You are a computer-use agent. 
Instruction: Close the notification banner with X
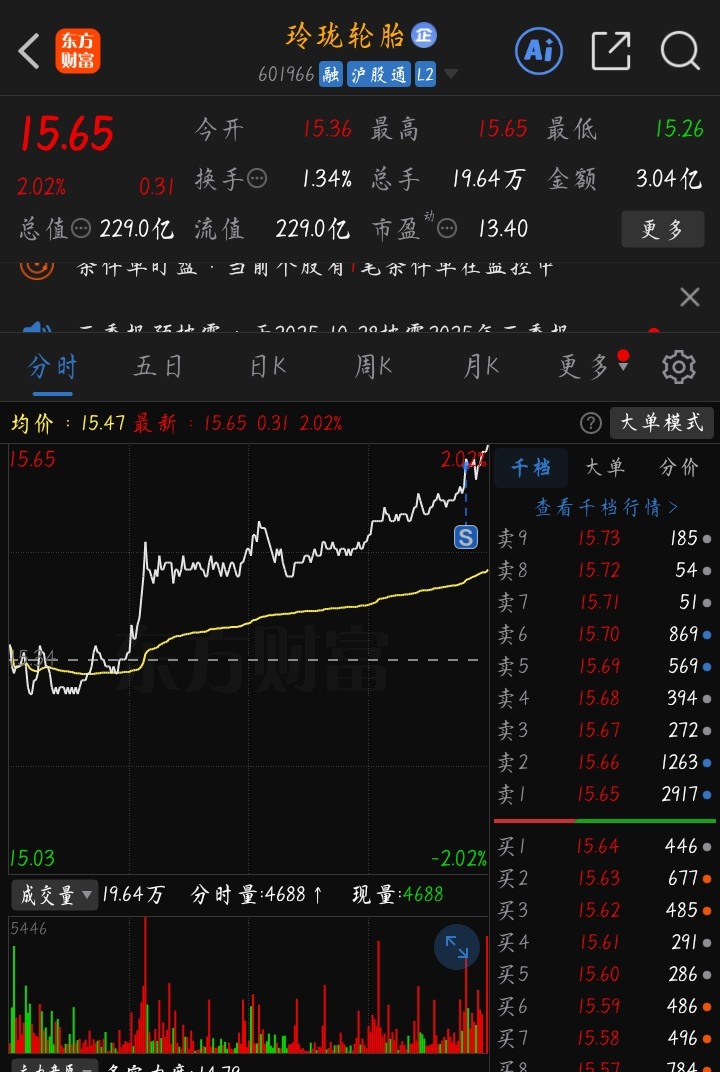click(690, 297)
